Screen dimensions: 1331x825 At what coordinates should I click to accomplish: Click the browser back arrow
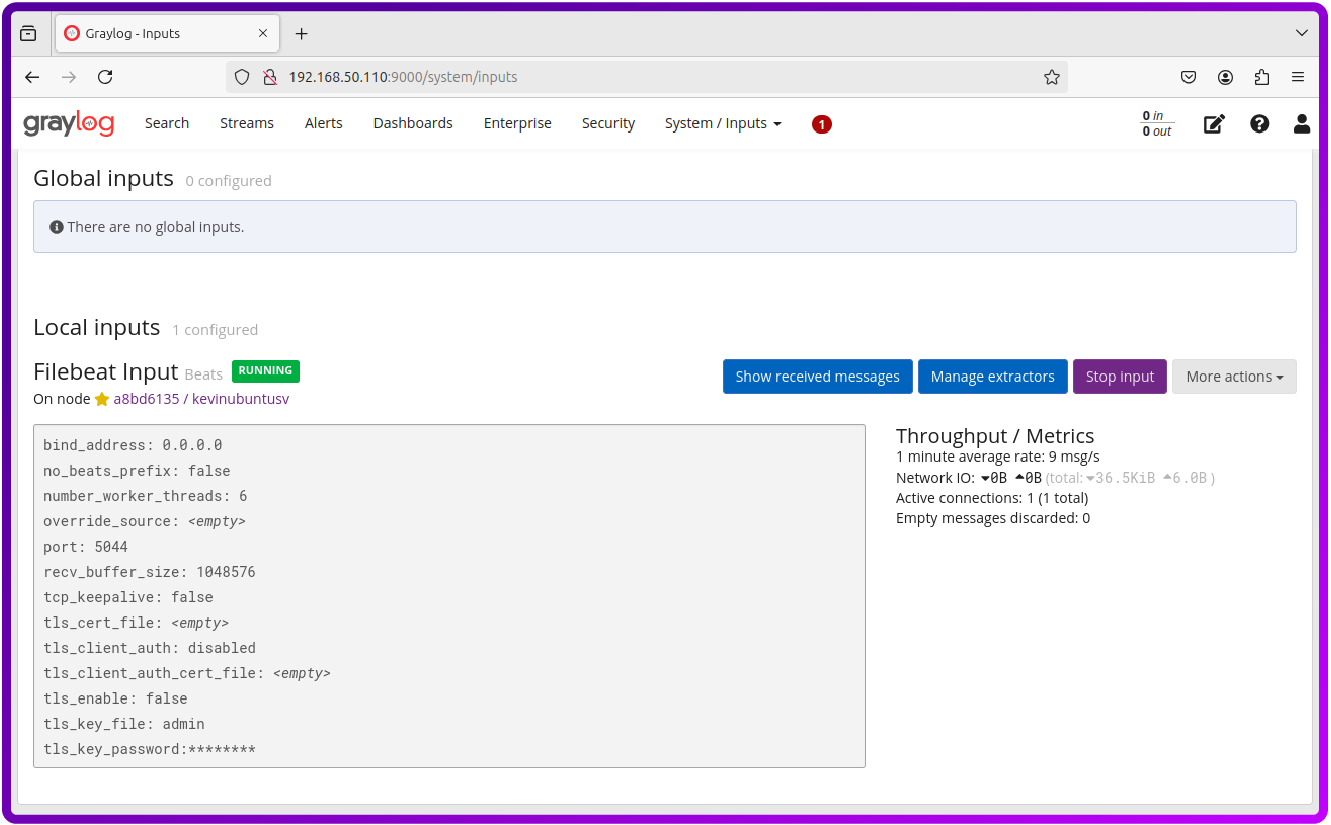[31, 76]
